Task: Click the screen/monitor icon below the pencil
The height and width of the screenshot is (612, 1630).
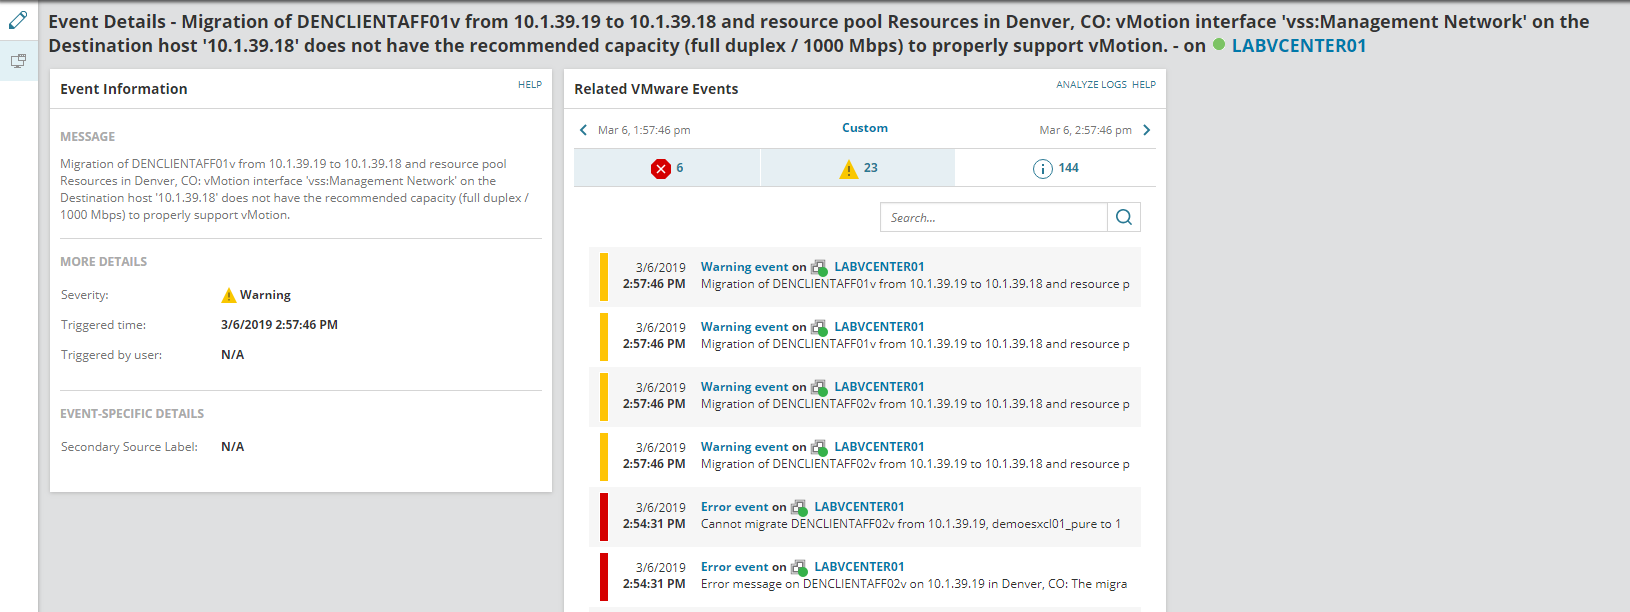Action: tap(18, 61)
